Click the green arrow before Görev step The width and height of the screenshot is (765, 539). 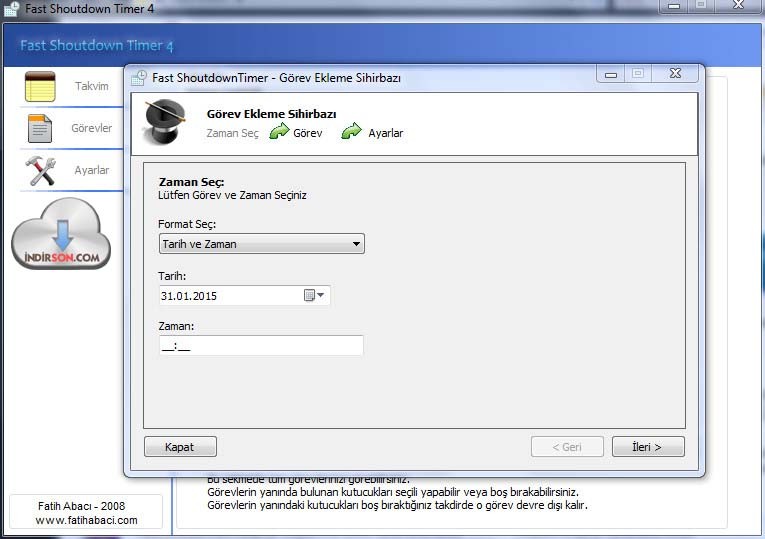click(x=279, y=131)
